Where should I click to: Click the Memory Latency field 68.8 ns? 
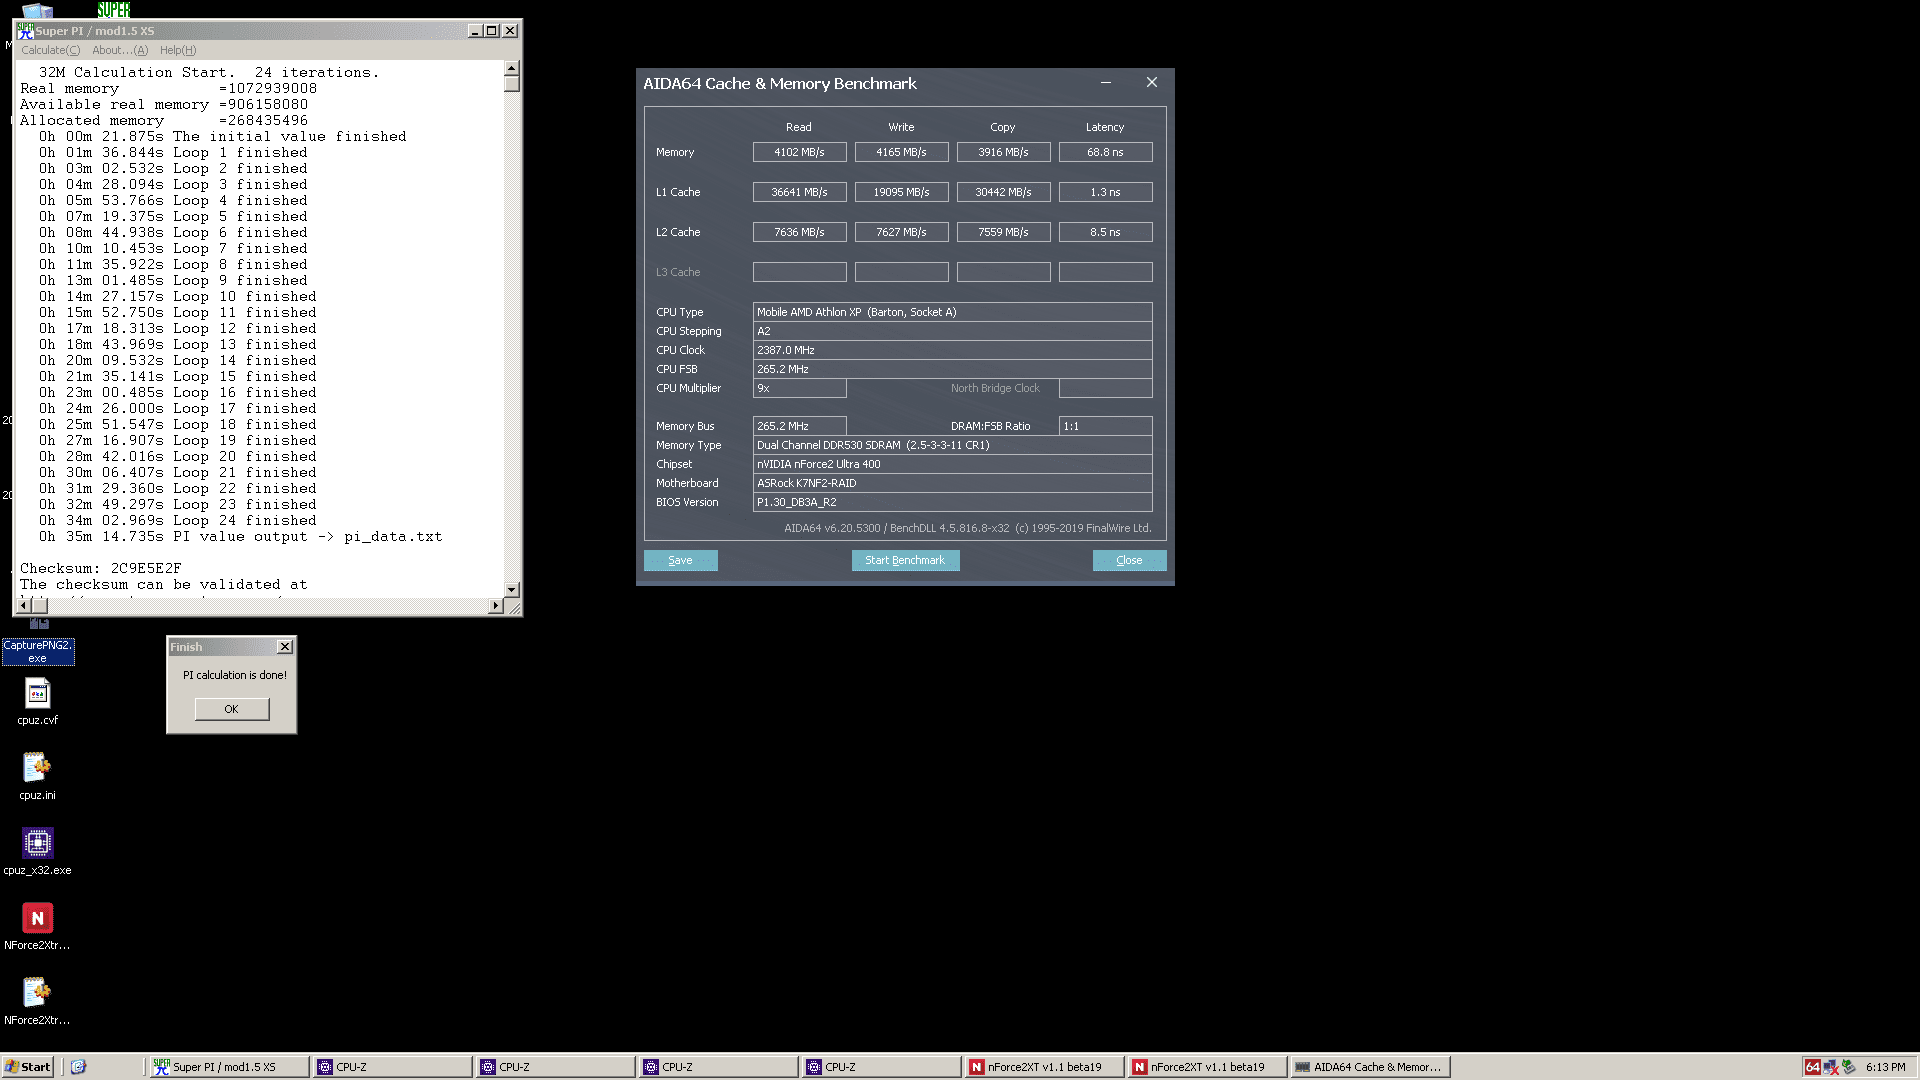pyautogui.click(x=1105, y=152)
